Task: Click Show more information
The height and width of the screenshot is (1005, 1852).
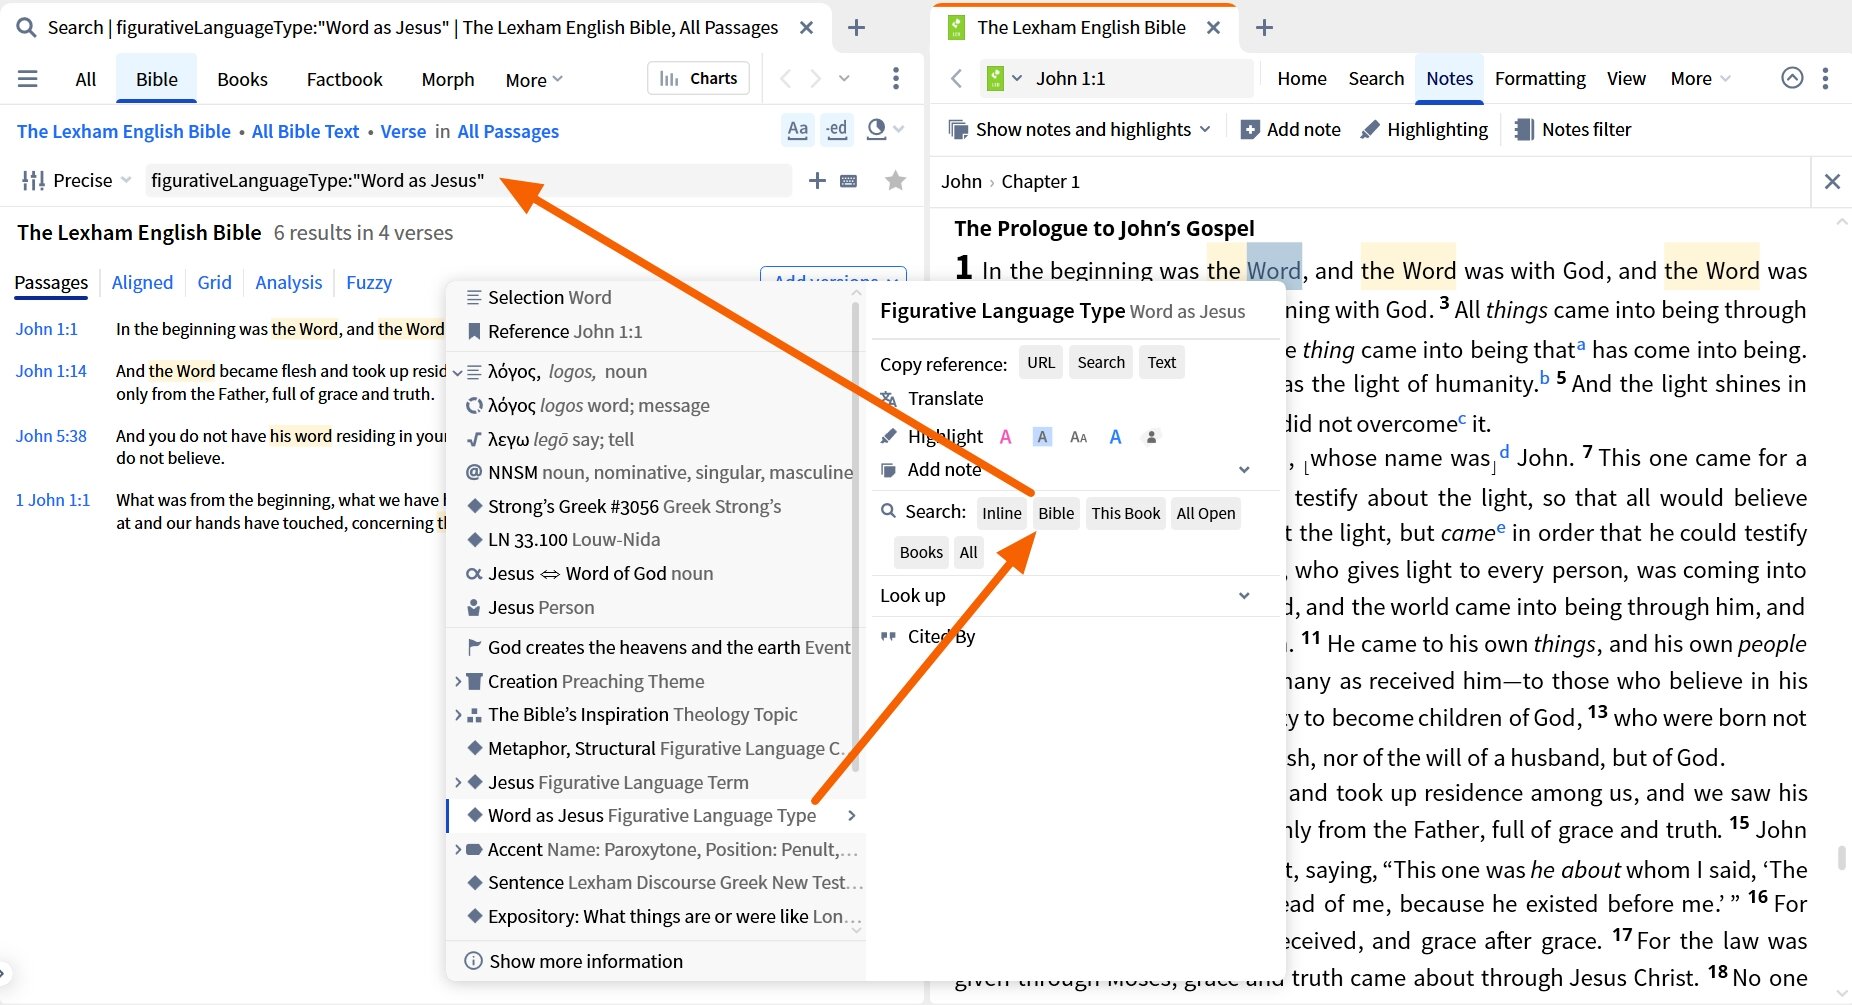Action: point(574,961)
